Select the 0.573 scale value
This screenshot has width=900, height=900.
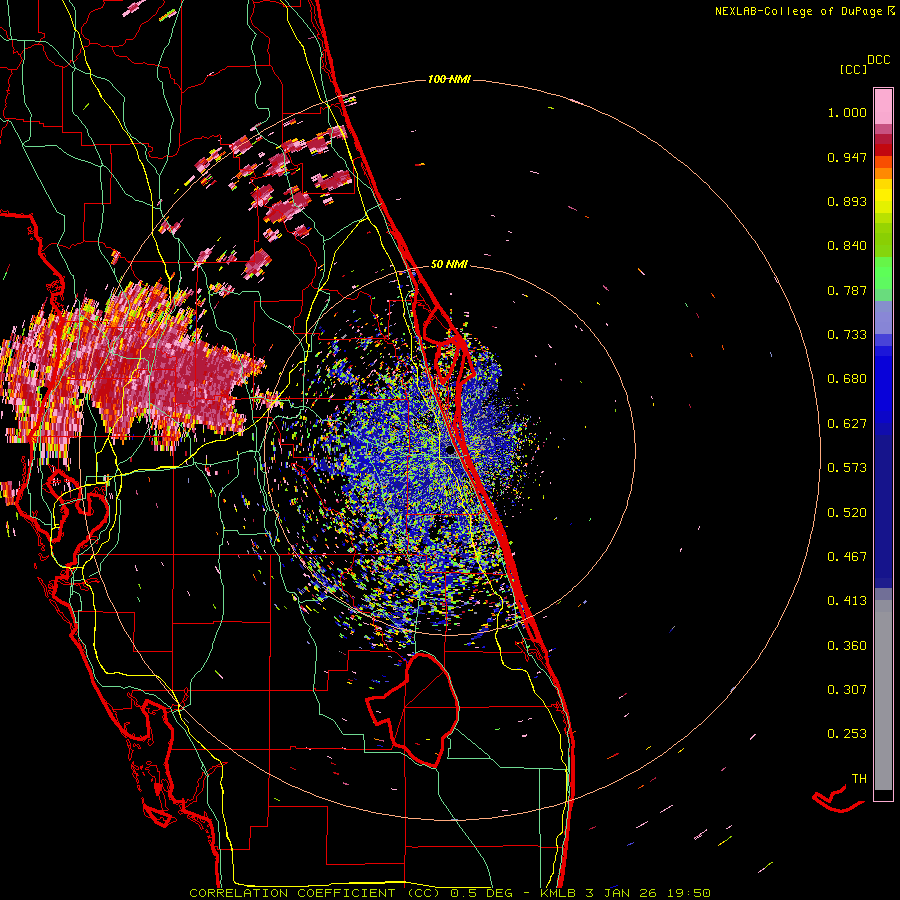click(x=847, y=468)
